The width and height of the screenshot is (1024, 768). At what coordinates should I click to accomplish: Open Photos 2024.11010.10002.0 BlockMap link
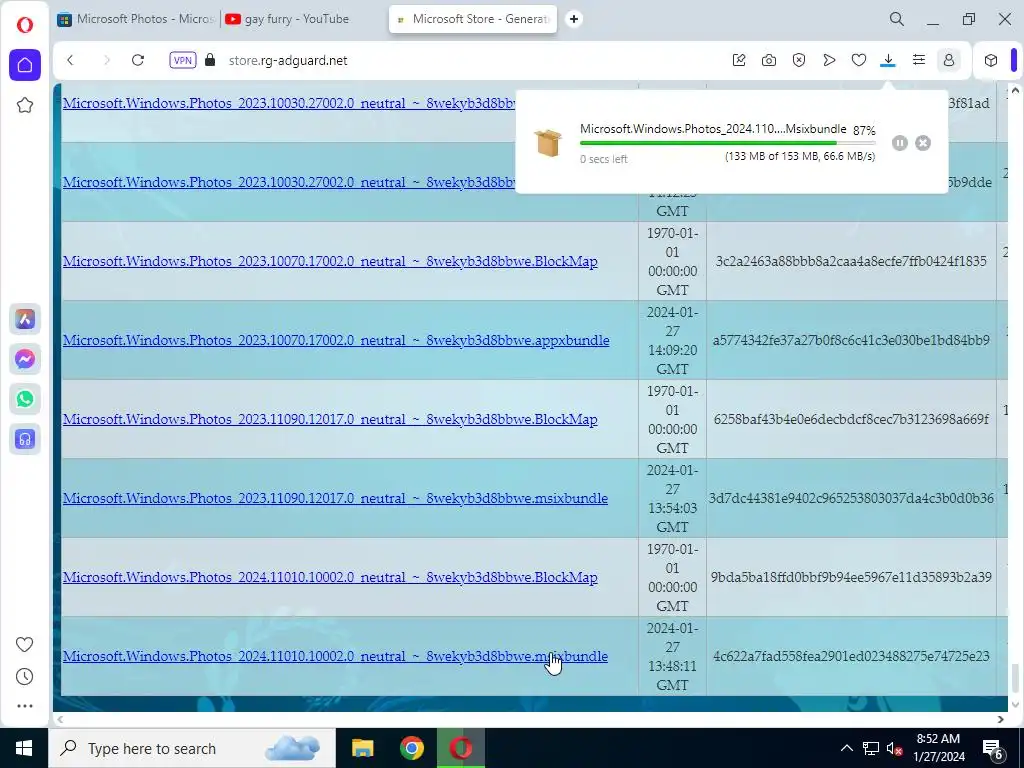(330, 577)
